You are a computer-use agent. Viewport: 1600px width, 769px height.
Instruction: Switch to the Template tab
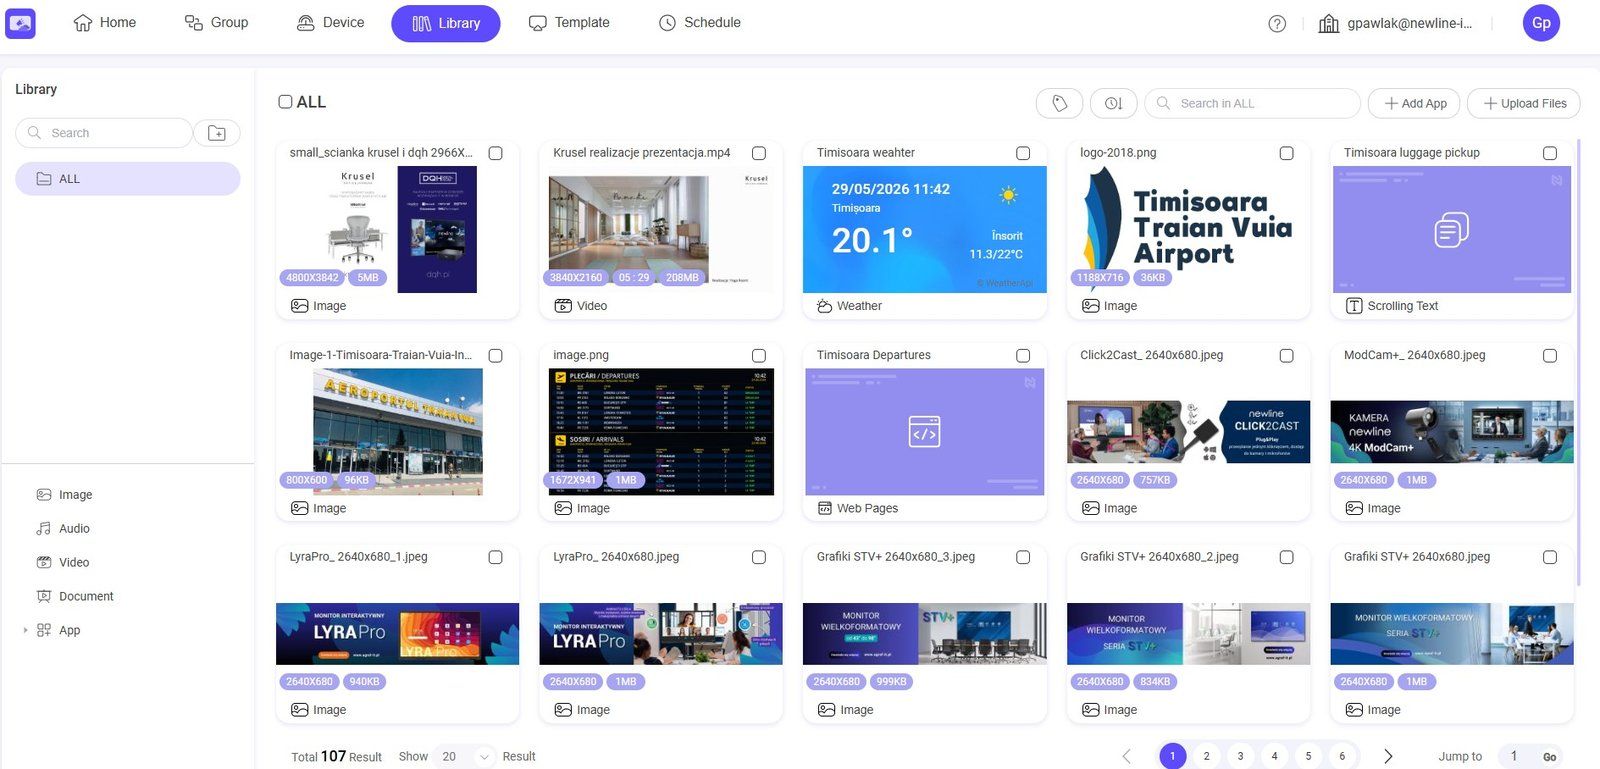pyautogui.click(x=569, y=23)
